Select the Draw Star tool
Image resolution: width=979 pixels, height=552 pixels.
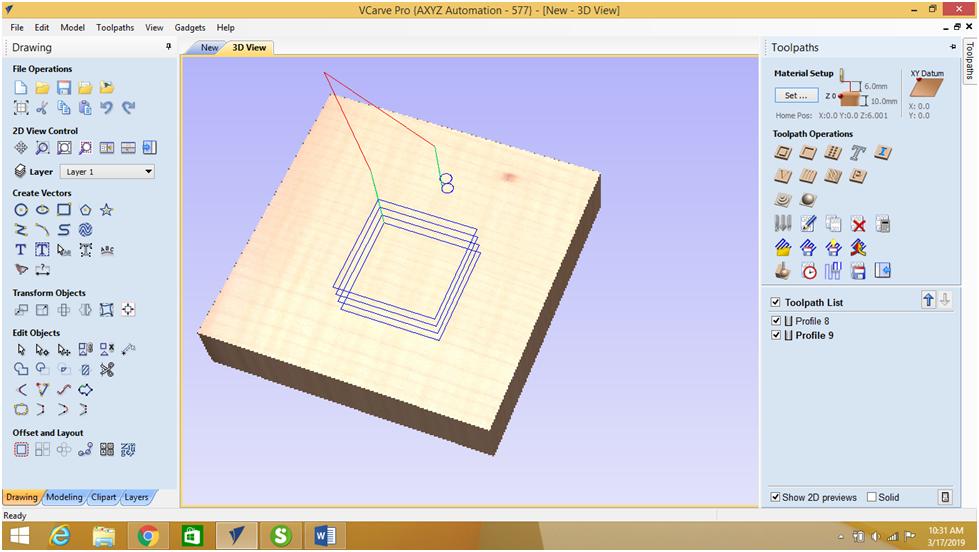coord(107,210)
